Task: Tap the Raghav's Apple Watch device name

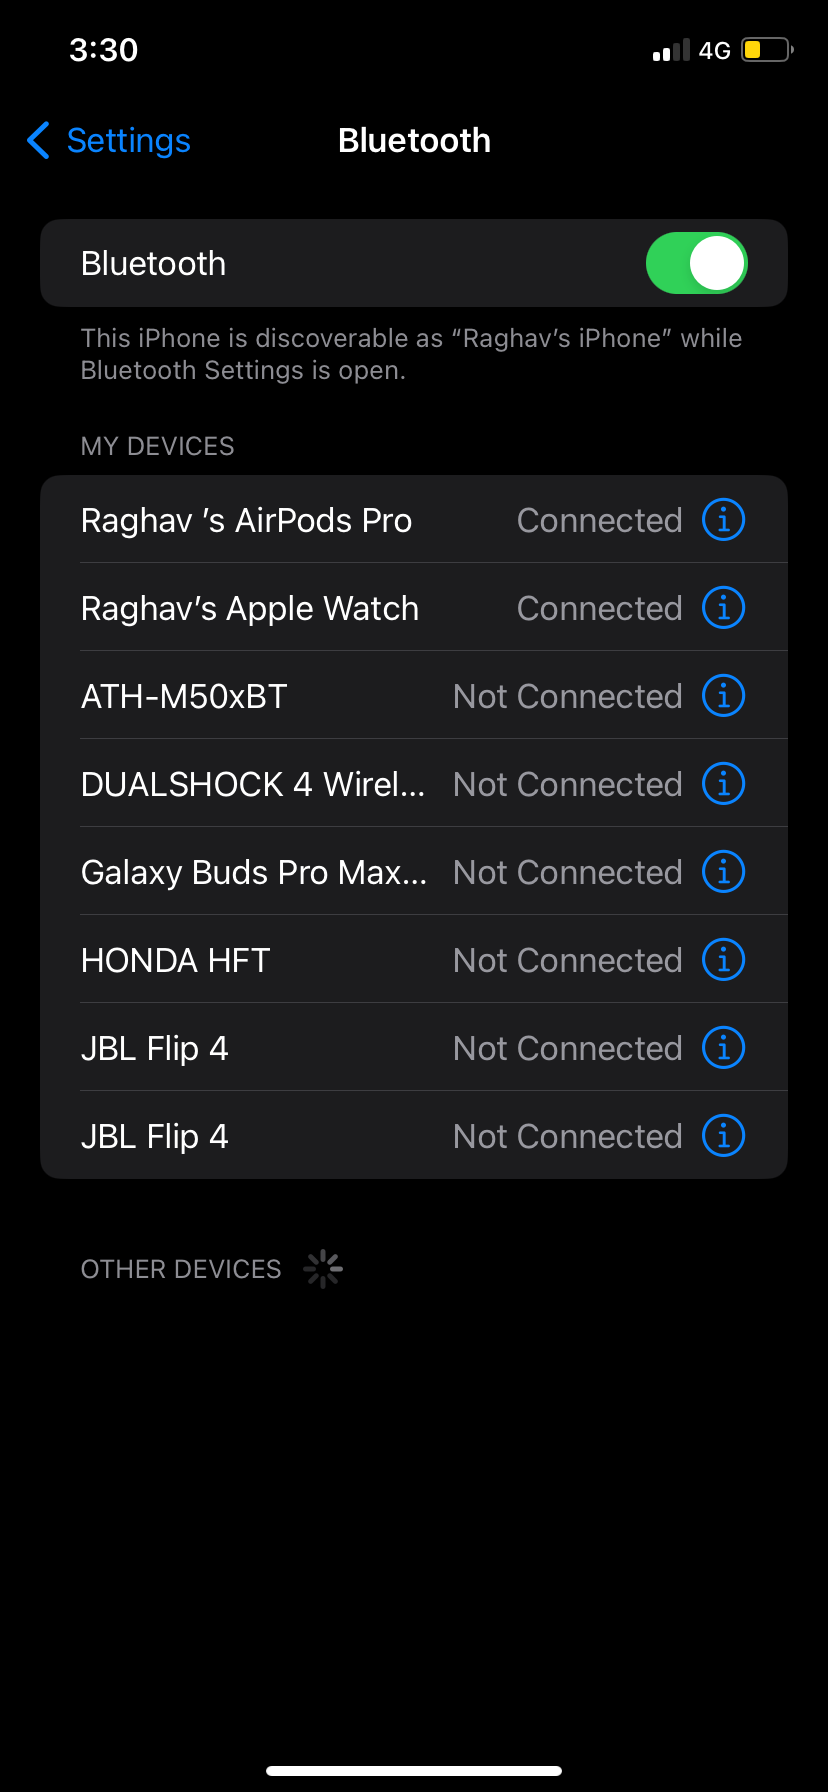Action: coord(250,609)
